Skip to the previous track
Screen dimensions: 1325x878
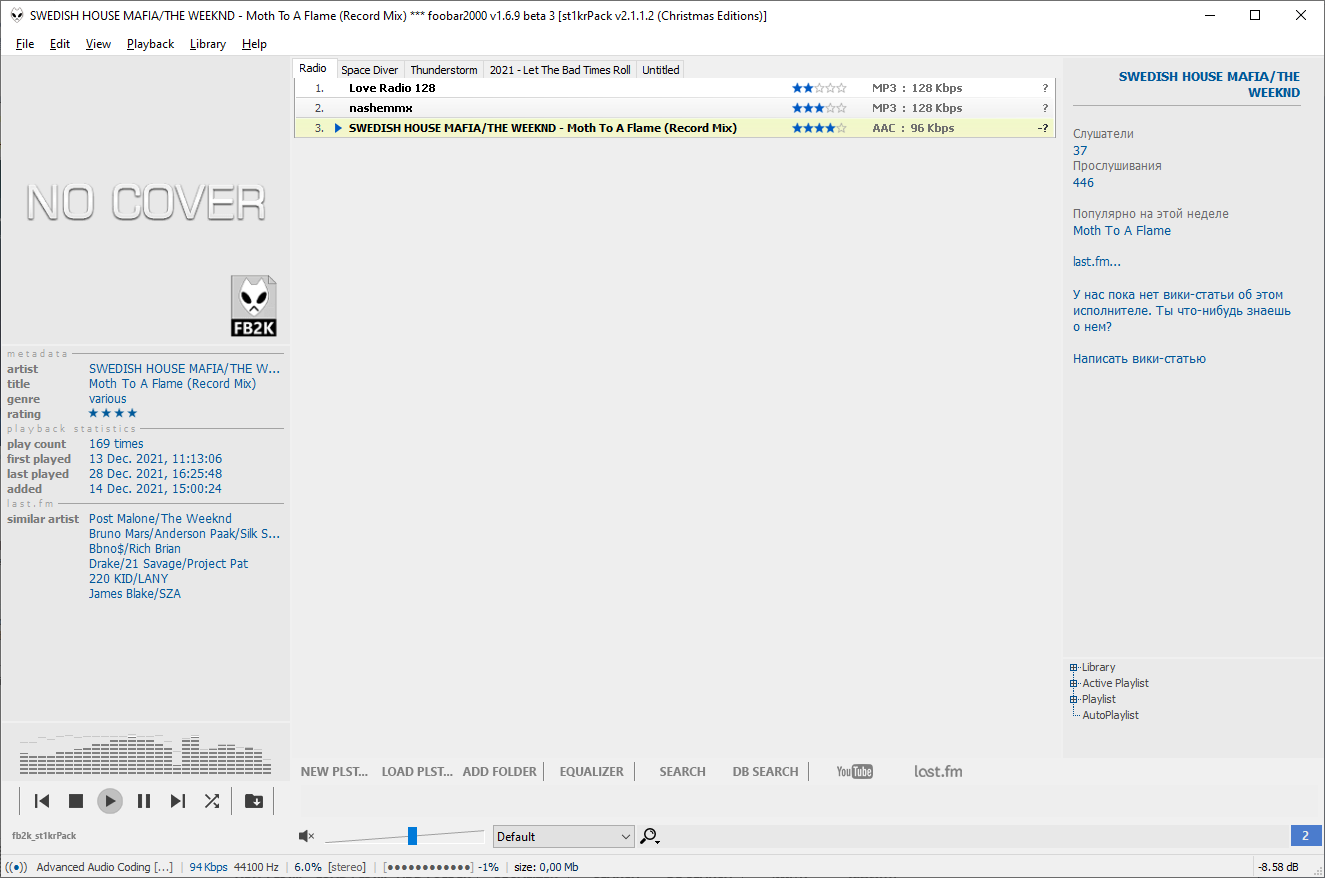42,801
